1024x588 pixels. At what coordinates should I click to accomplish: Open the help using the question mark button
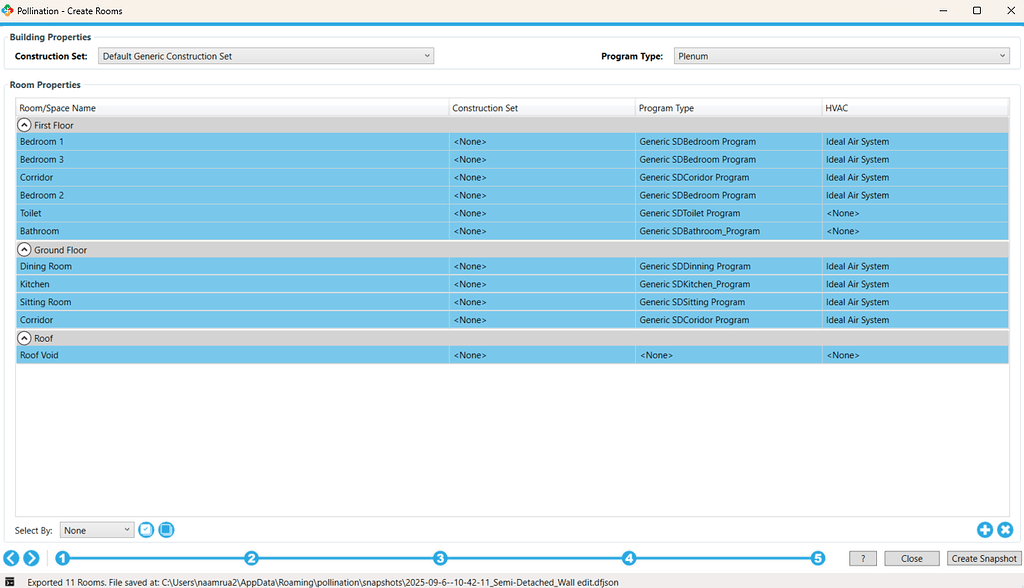tap(862, 558)
